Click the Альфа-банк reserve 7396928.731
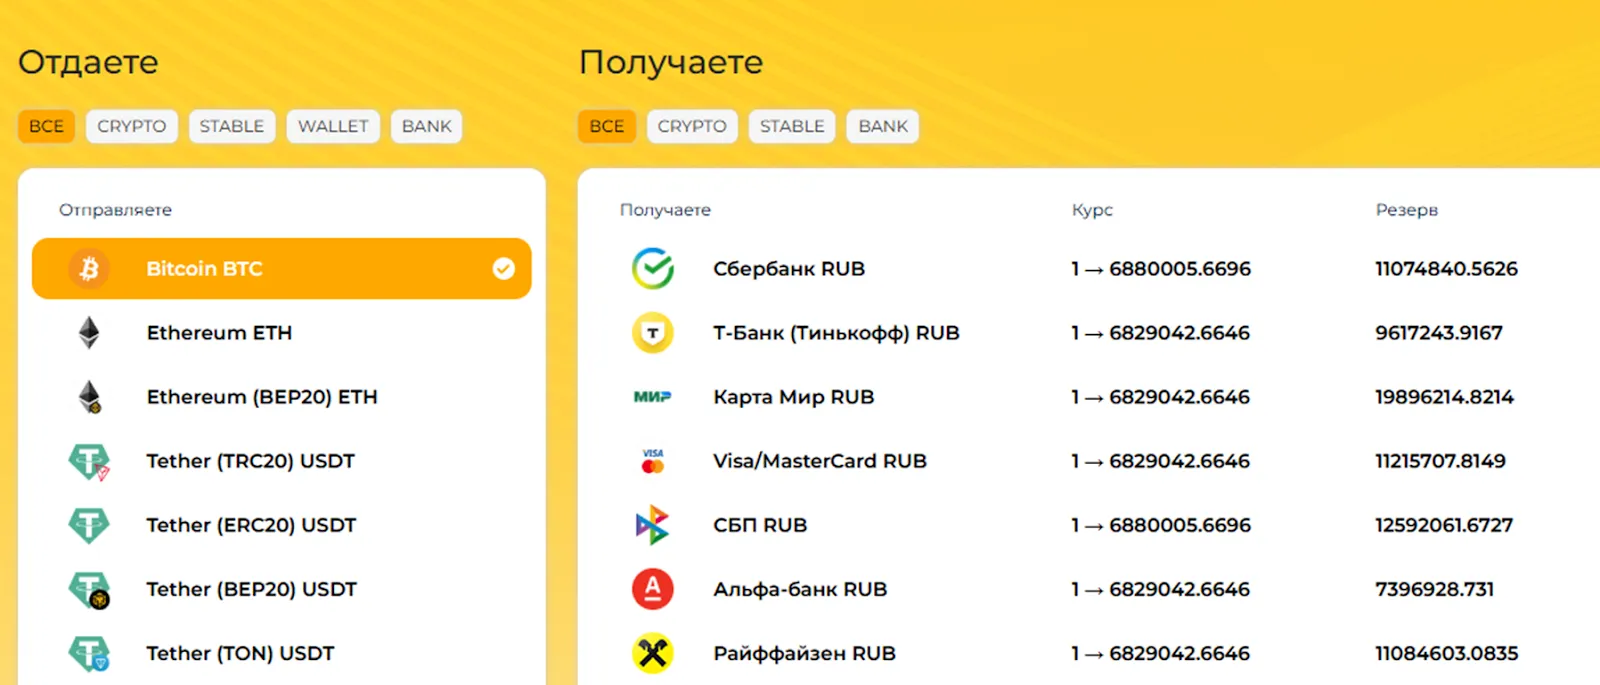This screenshot has height=685, width=1600. (x=1435, y=589)
